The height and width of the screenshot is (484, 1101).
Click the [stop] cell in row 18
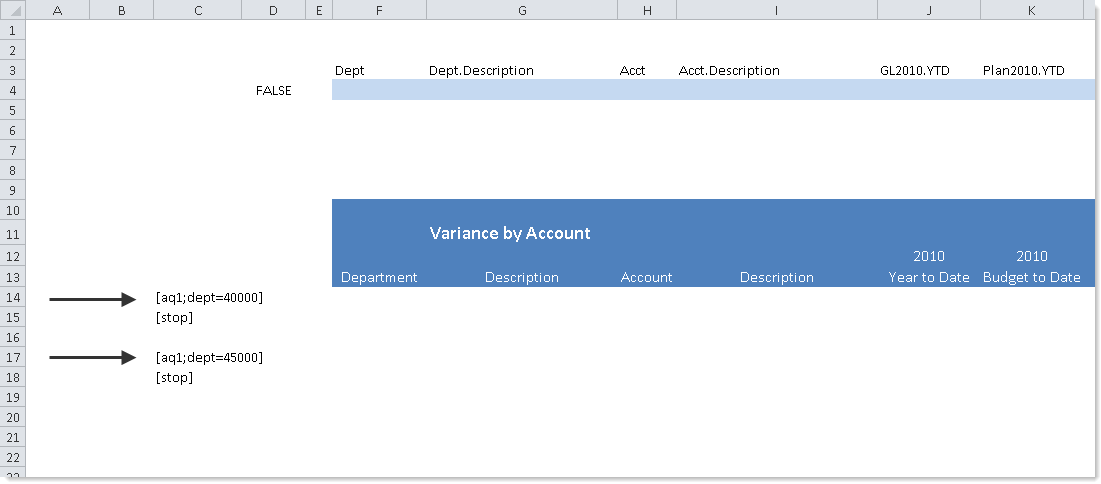point(175,378)
